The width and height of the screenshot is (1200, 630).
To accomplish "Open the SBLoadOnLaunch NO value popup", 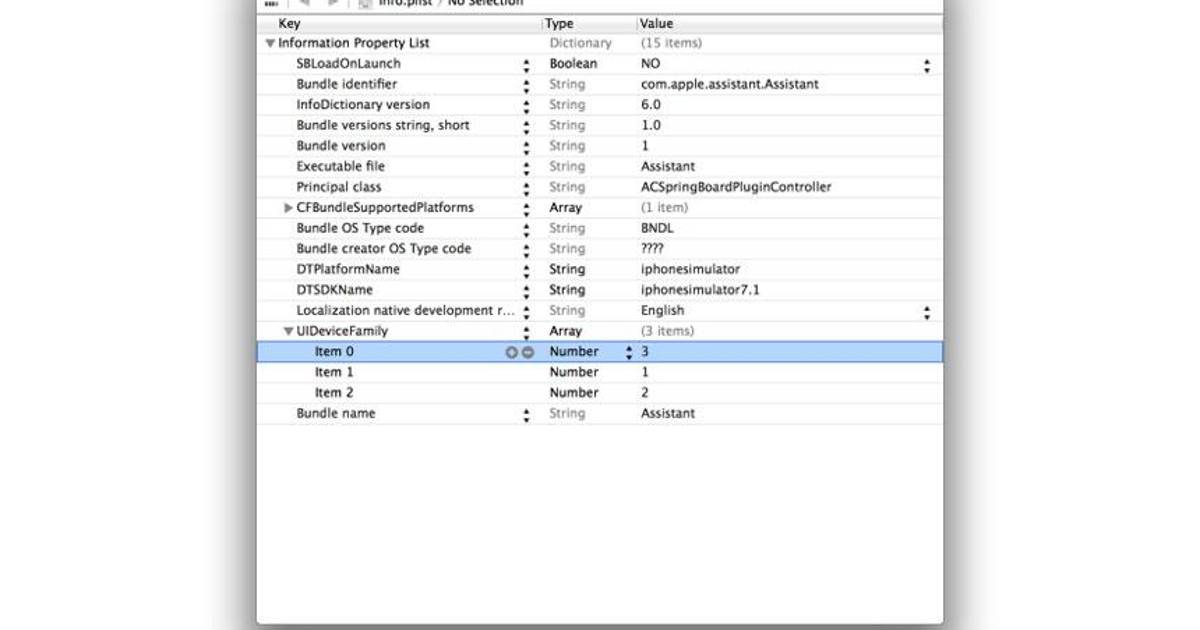I will point(927,64).
